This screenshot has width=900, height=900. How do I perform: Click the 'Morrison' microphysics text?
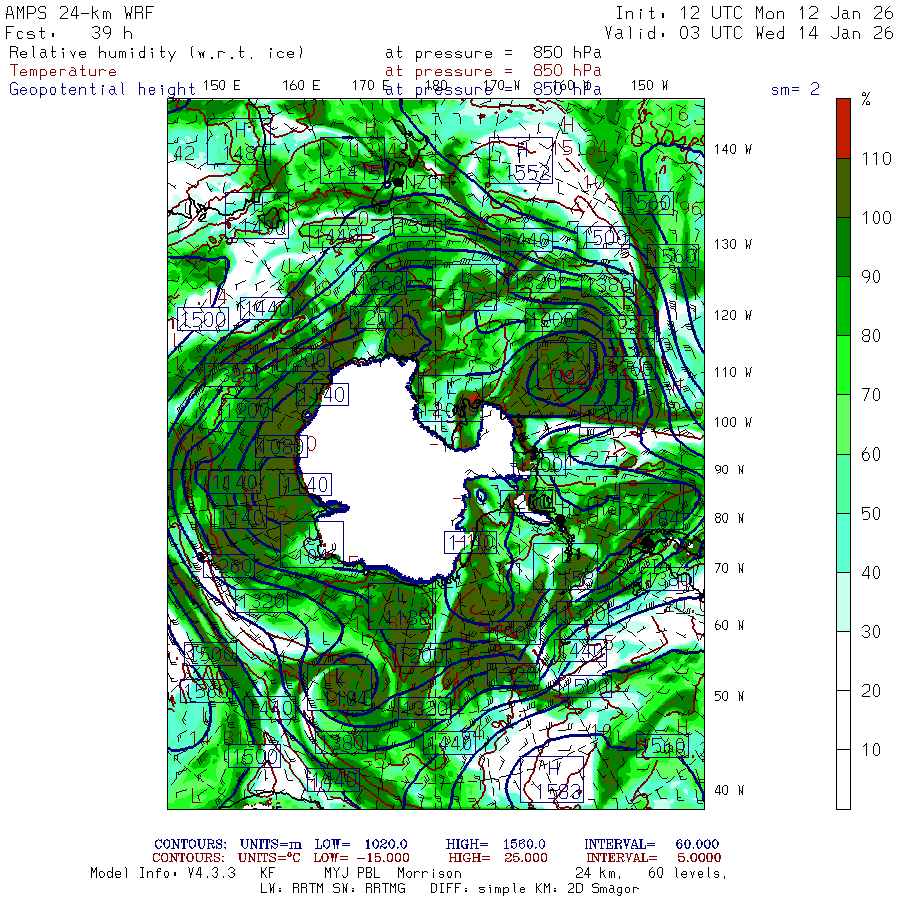429,873
